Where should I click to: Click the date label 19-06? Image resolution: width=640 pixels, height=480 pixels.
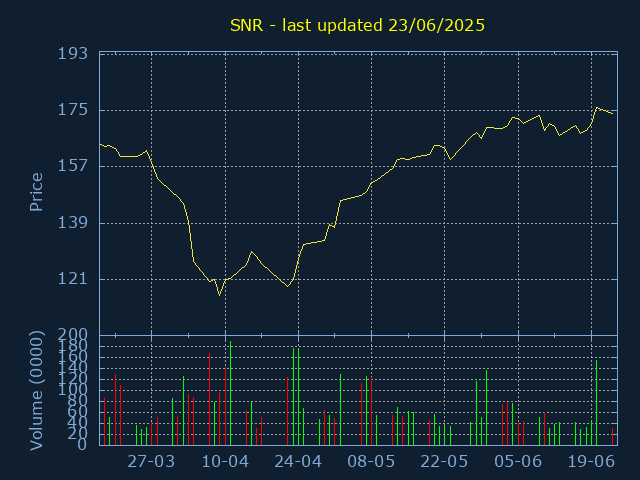pyautogui.click(x=591, y=462)
